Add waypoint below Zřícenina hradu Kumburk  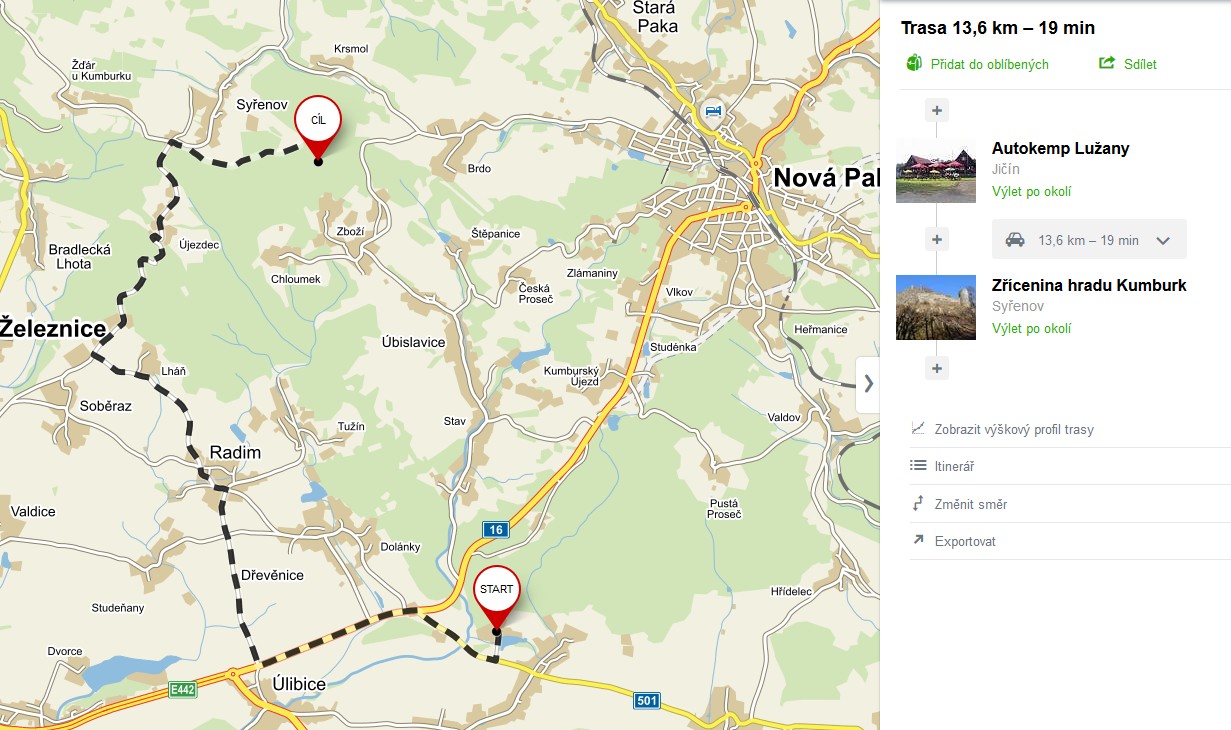936,368
